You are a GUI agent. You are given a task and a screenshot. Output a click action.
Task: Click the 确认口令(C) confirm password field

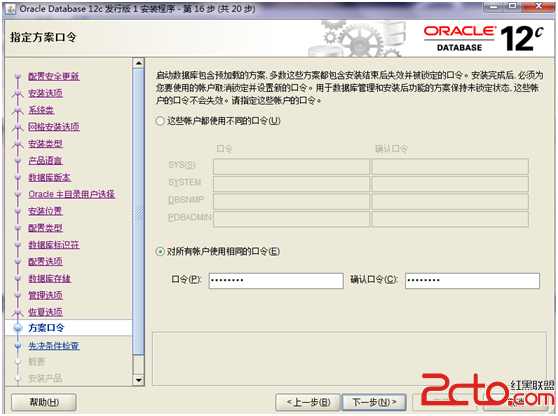click(x=472, y=280)
